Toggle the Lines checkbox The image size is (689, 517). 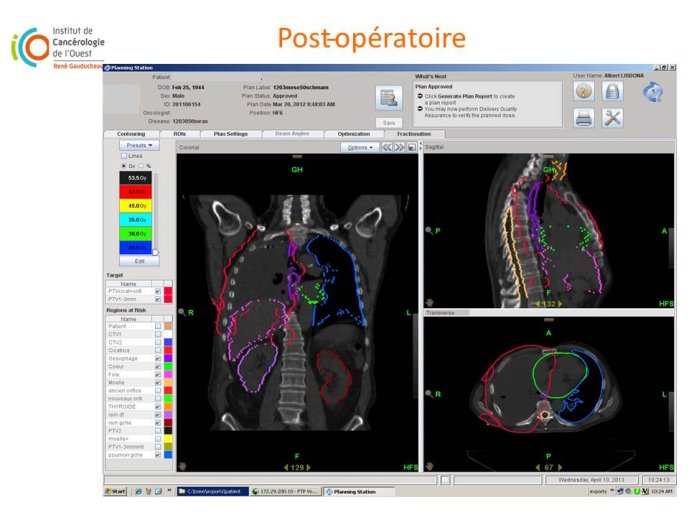[x=124, y=156]
